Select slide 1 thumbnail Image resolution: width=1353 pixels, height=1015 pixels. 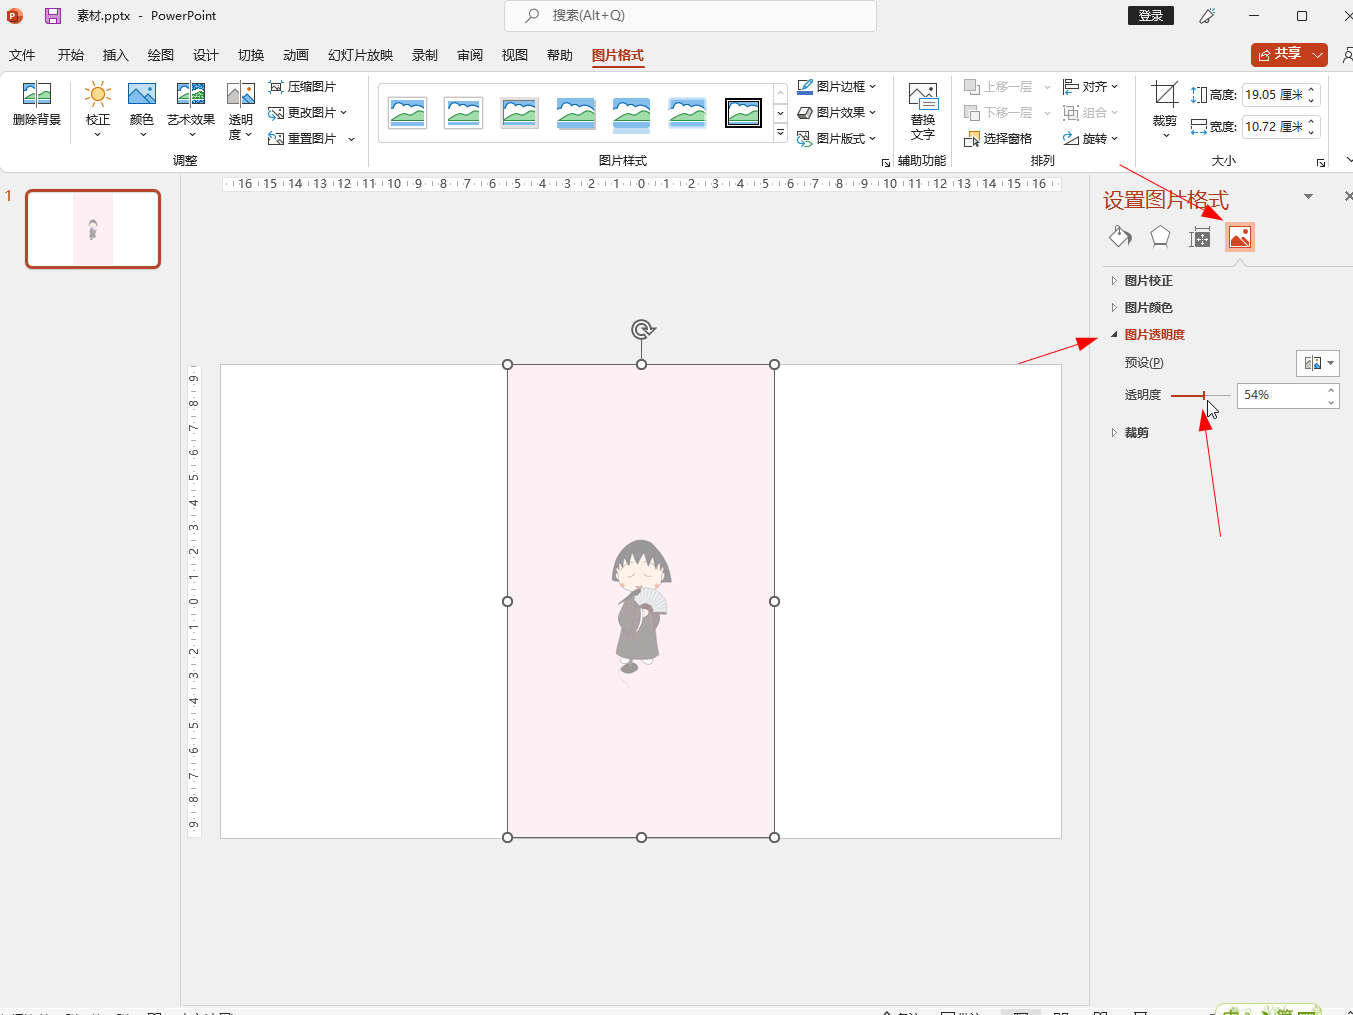[93, 229]
